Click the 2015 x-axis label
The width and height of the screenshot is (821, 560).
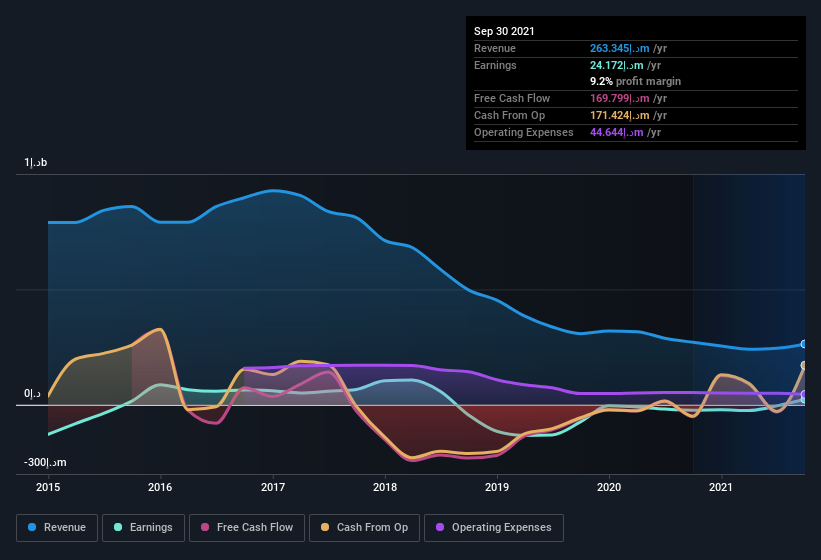click(x=48, y=487)
